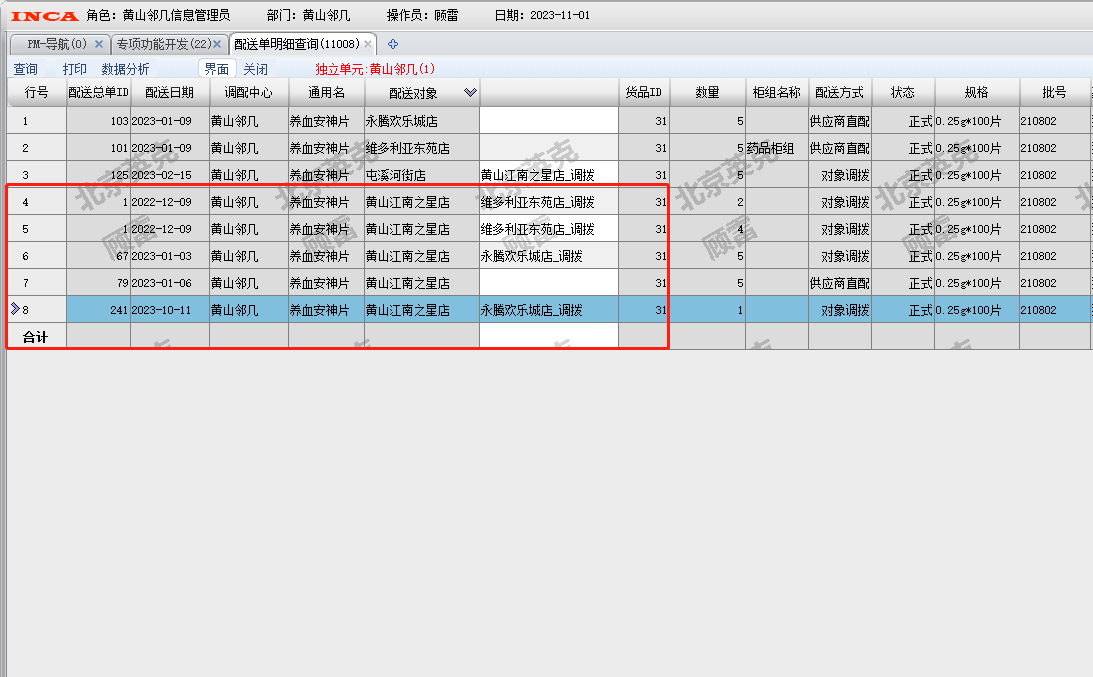Click date 2023-01-06 in row 7
The width and height of the screenshot is (1093, 677).
point(169,283)
